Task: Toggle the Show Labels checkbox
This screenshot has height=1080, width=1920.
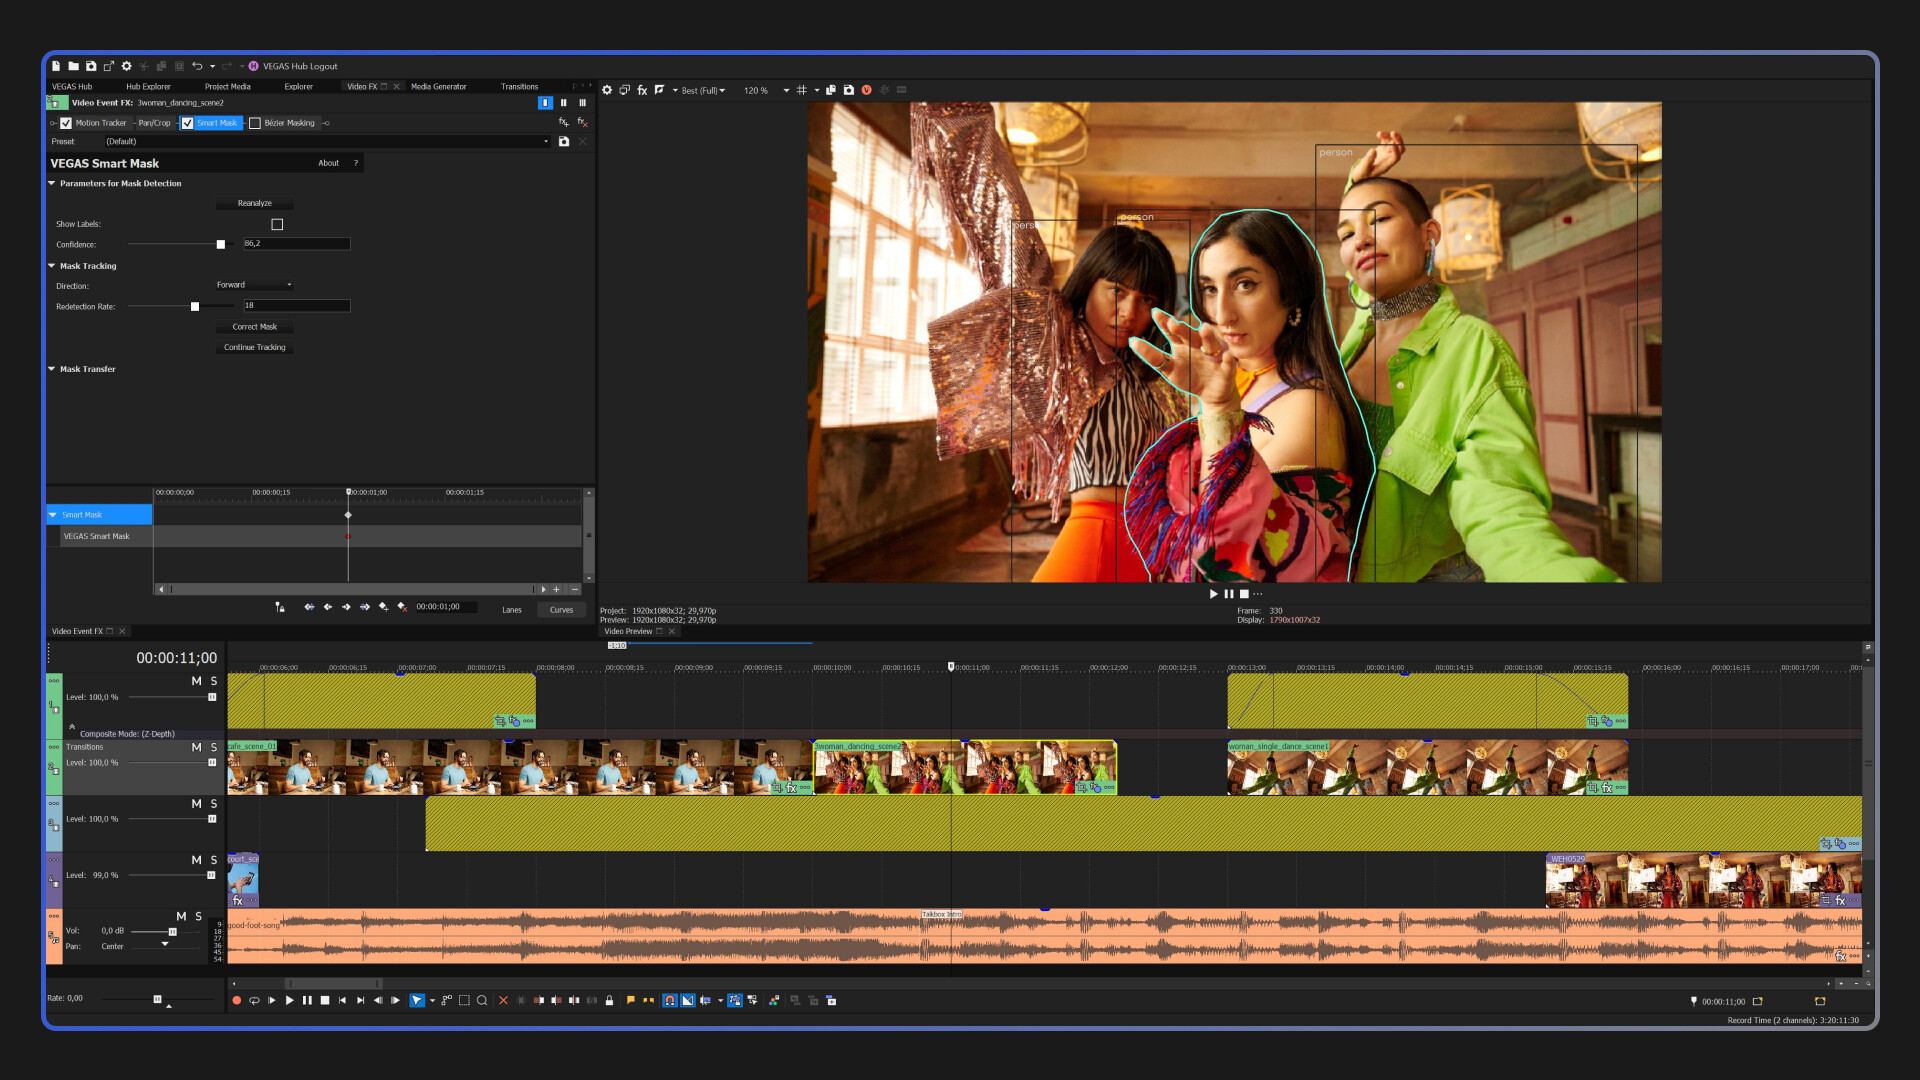Action: (277, 224)
